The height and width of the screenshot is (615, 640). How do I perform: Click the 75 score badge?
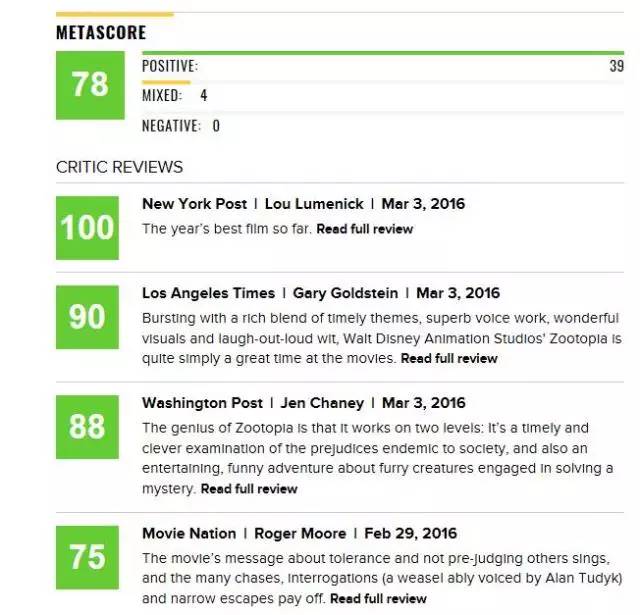point(88,555)
